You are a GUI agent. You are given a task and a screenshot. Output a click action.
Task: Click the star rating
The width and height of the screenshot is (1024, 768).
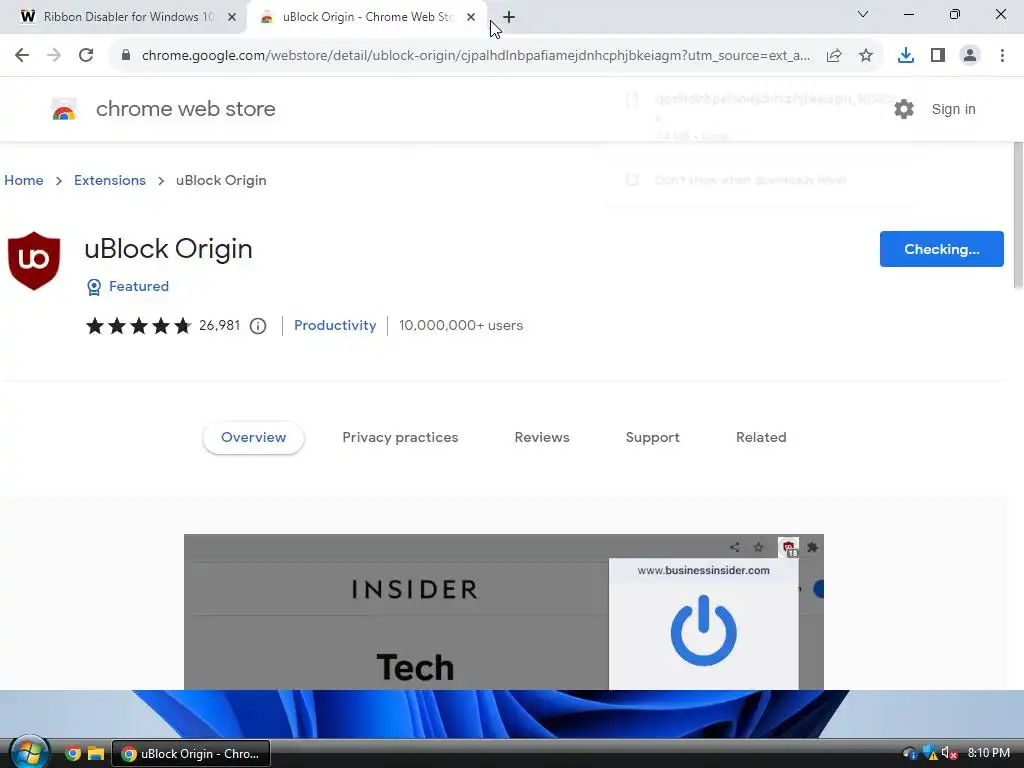[138, 325]
